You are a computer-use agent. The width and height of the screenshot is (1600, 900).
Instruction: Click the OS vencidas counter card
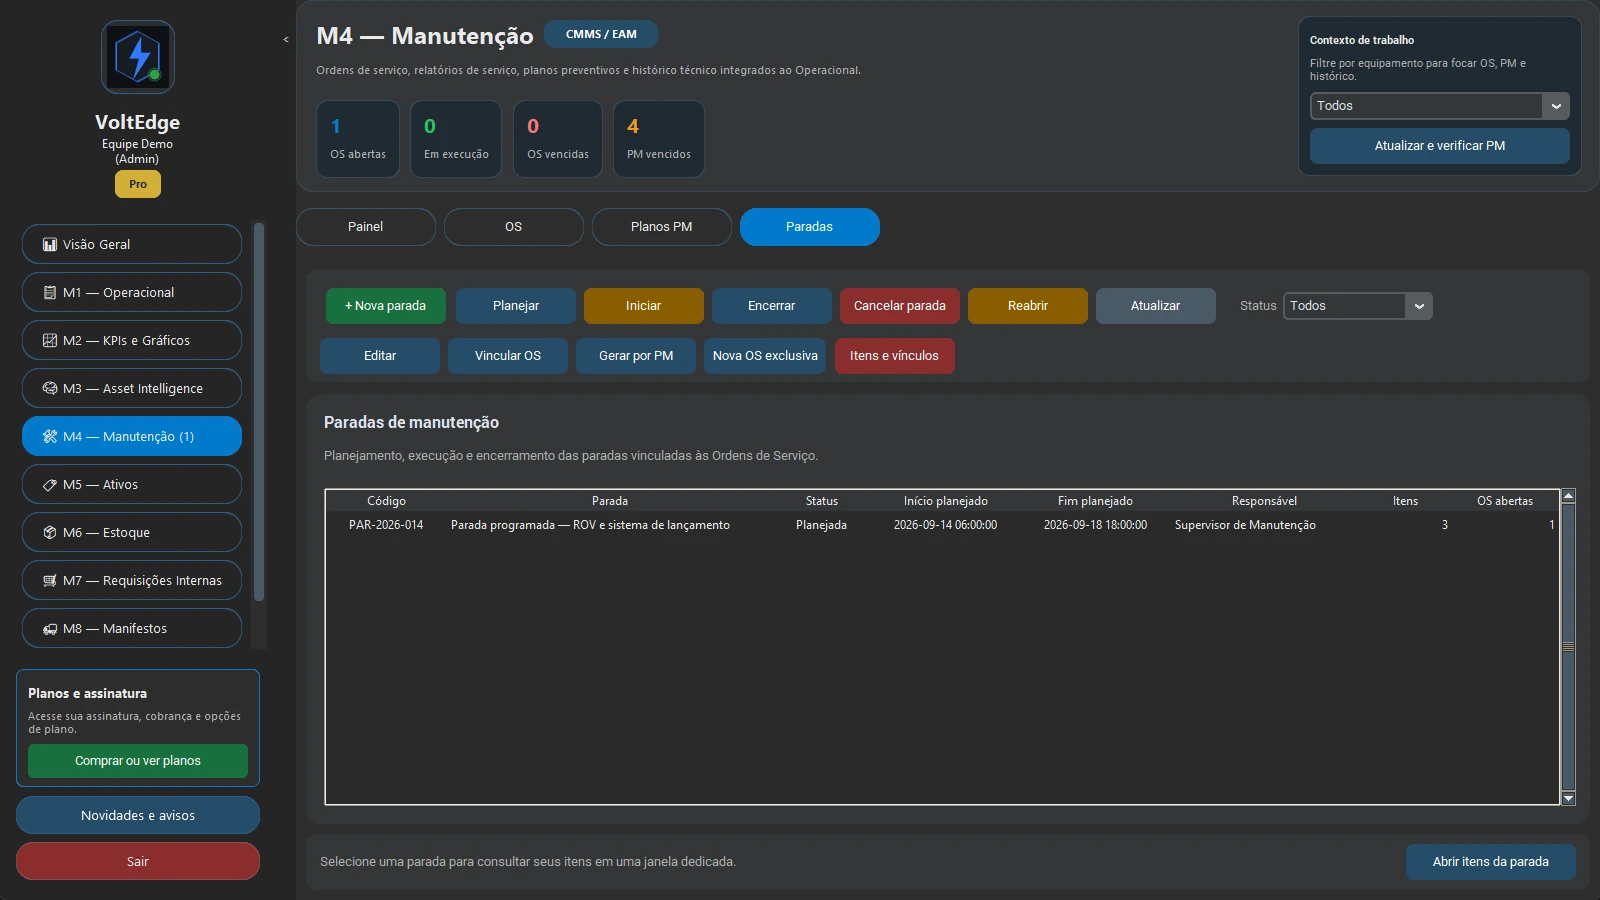558,139
